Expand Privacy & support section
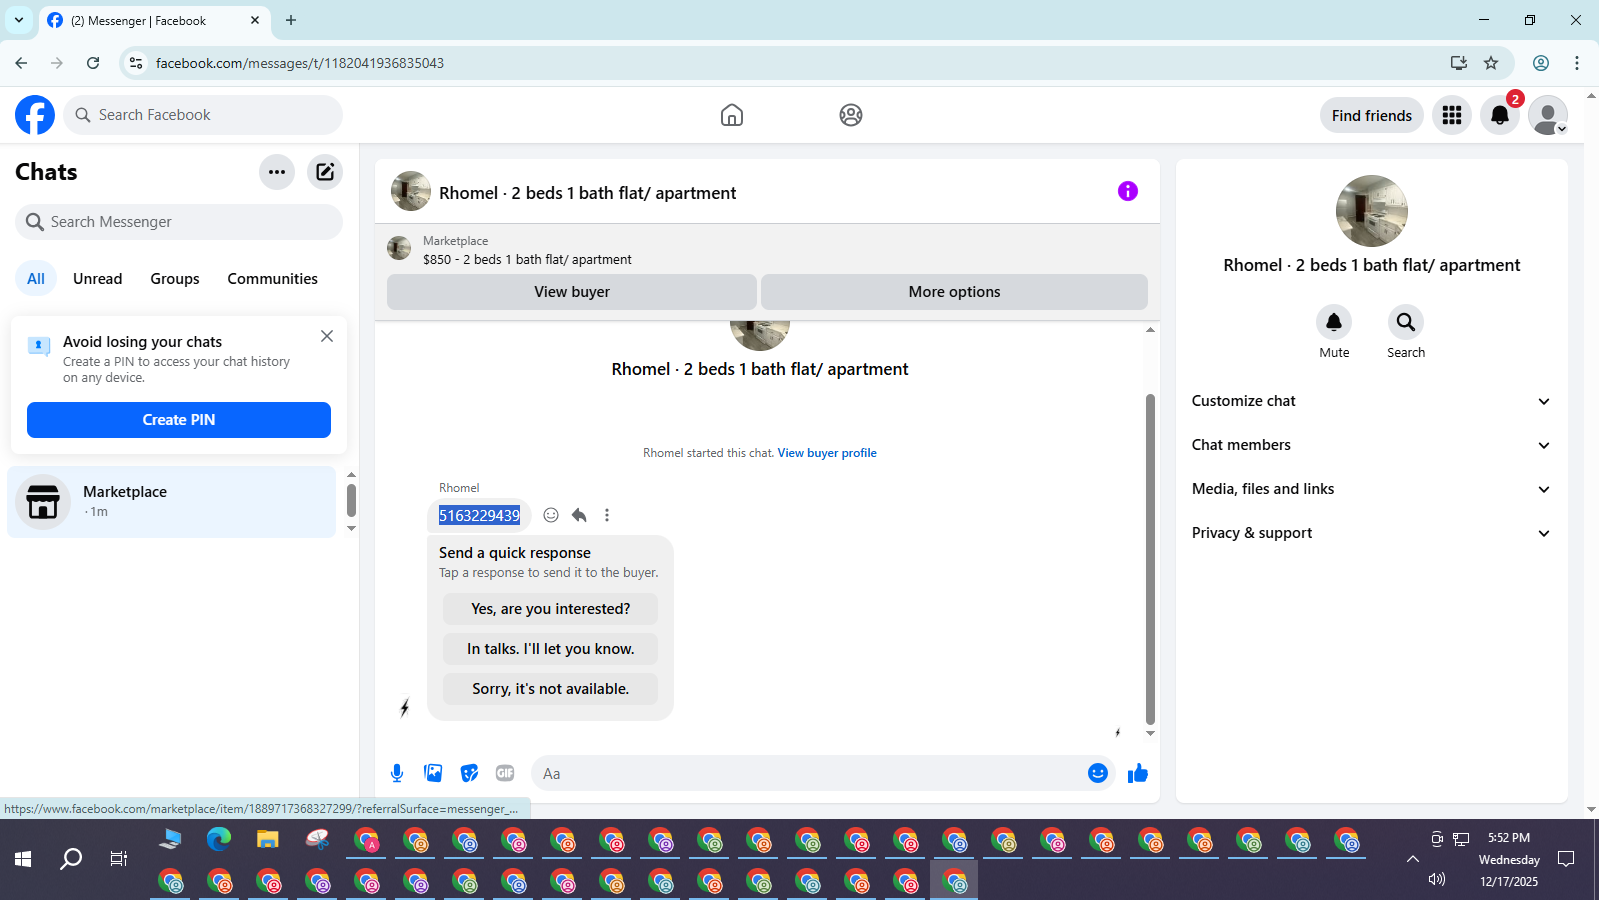 (1371, 533)
